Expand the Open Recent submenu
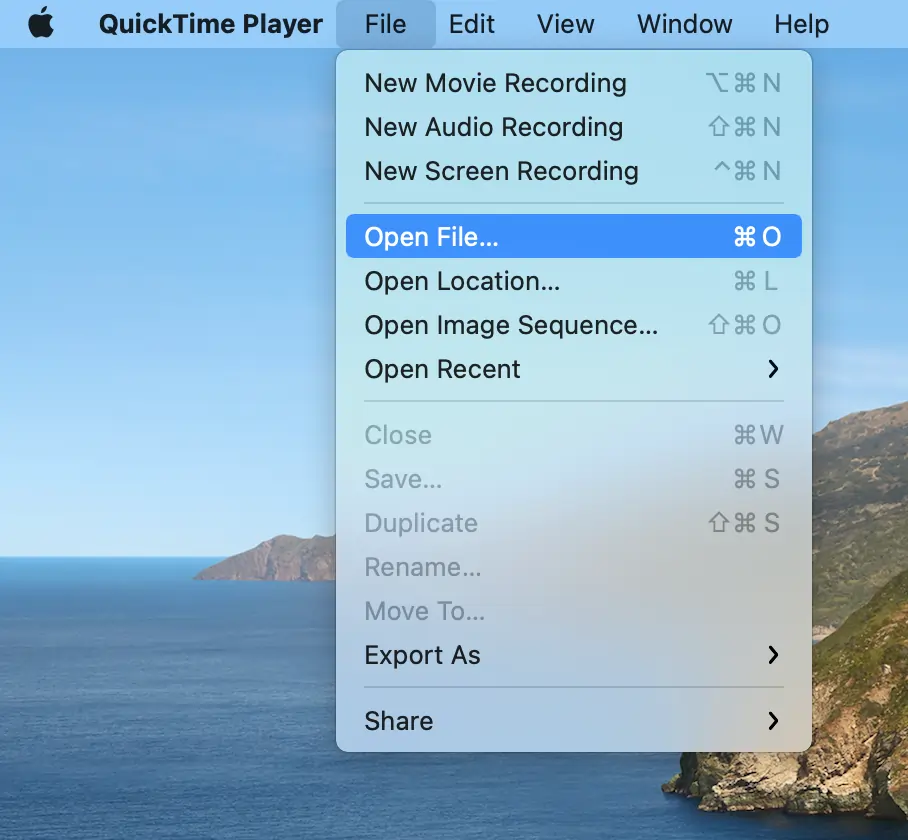908x840 pixels. tap(573, 369)
